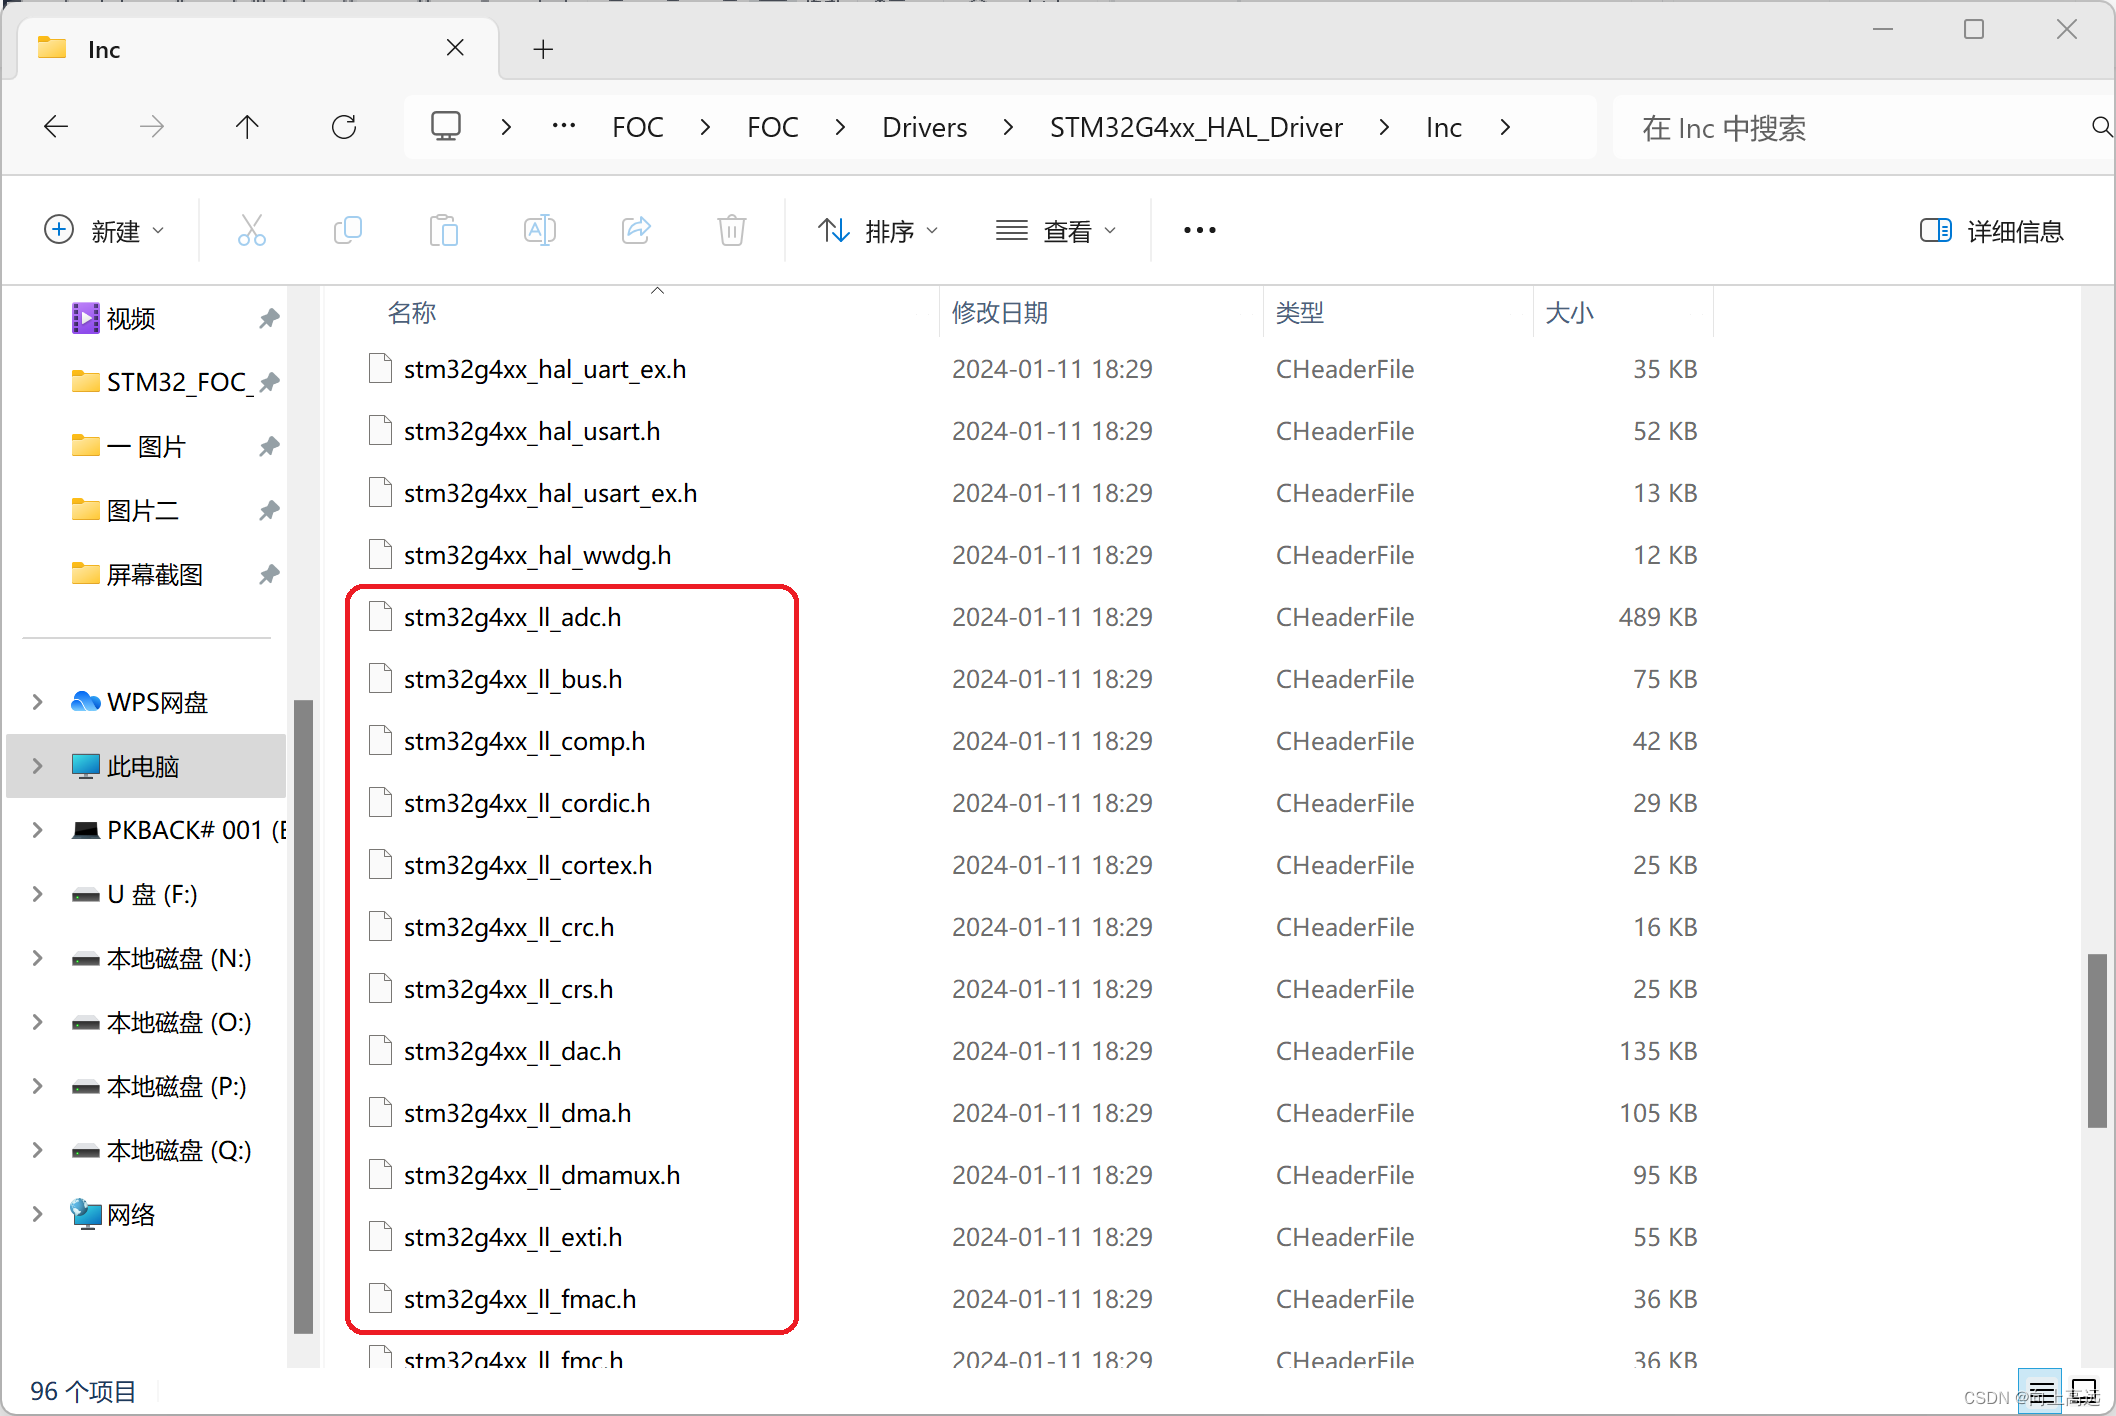The height and width of the screenshot is (1416, 2116).
Task: Select file stm32g4xx_ll_cordic.h
Action: pyautogui.click(x=527, y=803)
